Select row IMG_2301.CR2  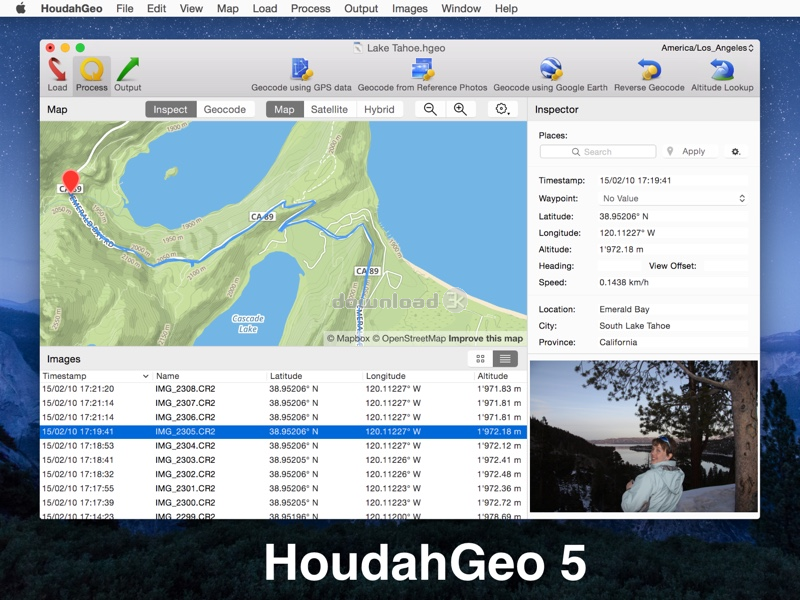pyautogui.click(x=283, y=488)
